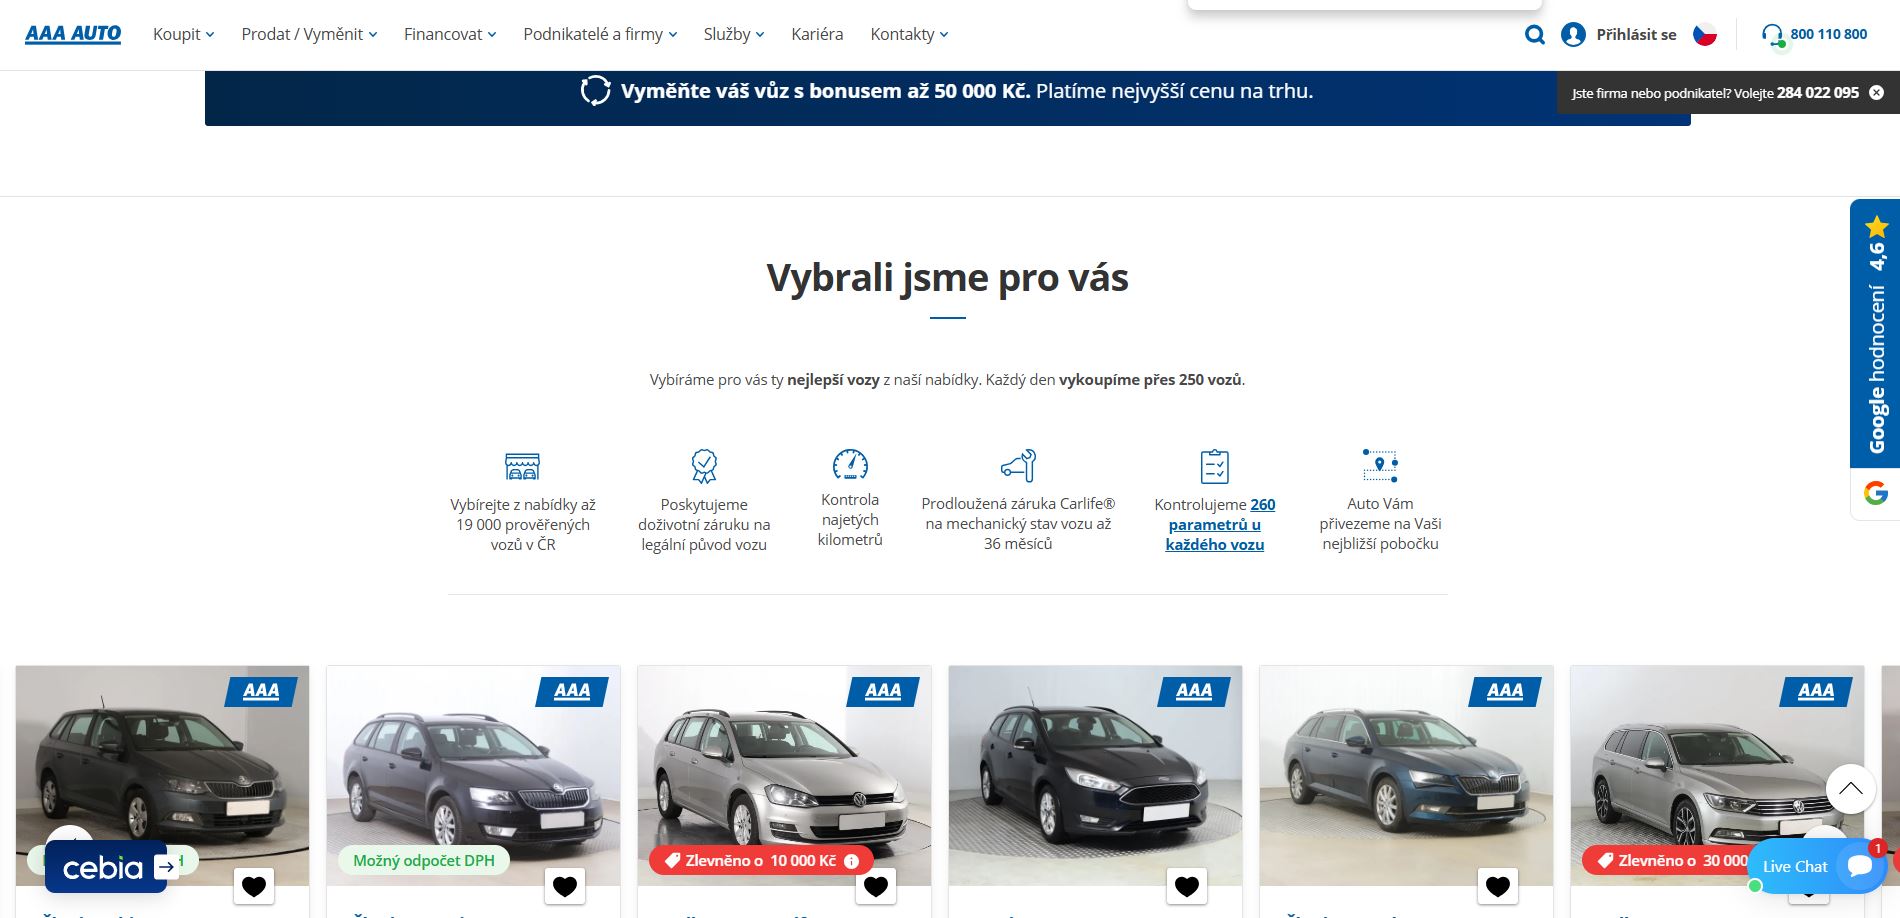Open the blue Škoda Superb photo
The width and height of the screenshot is (1900, 918).
[x=1406, y=775]
